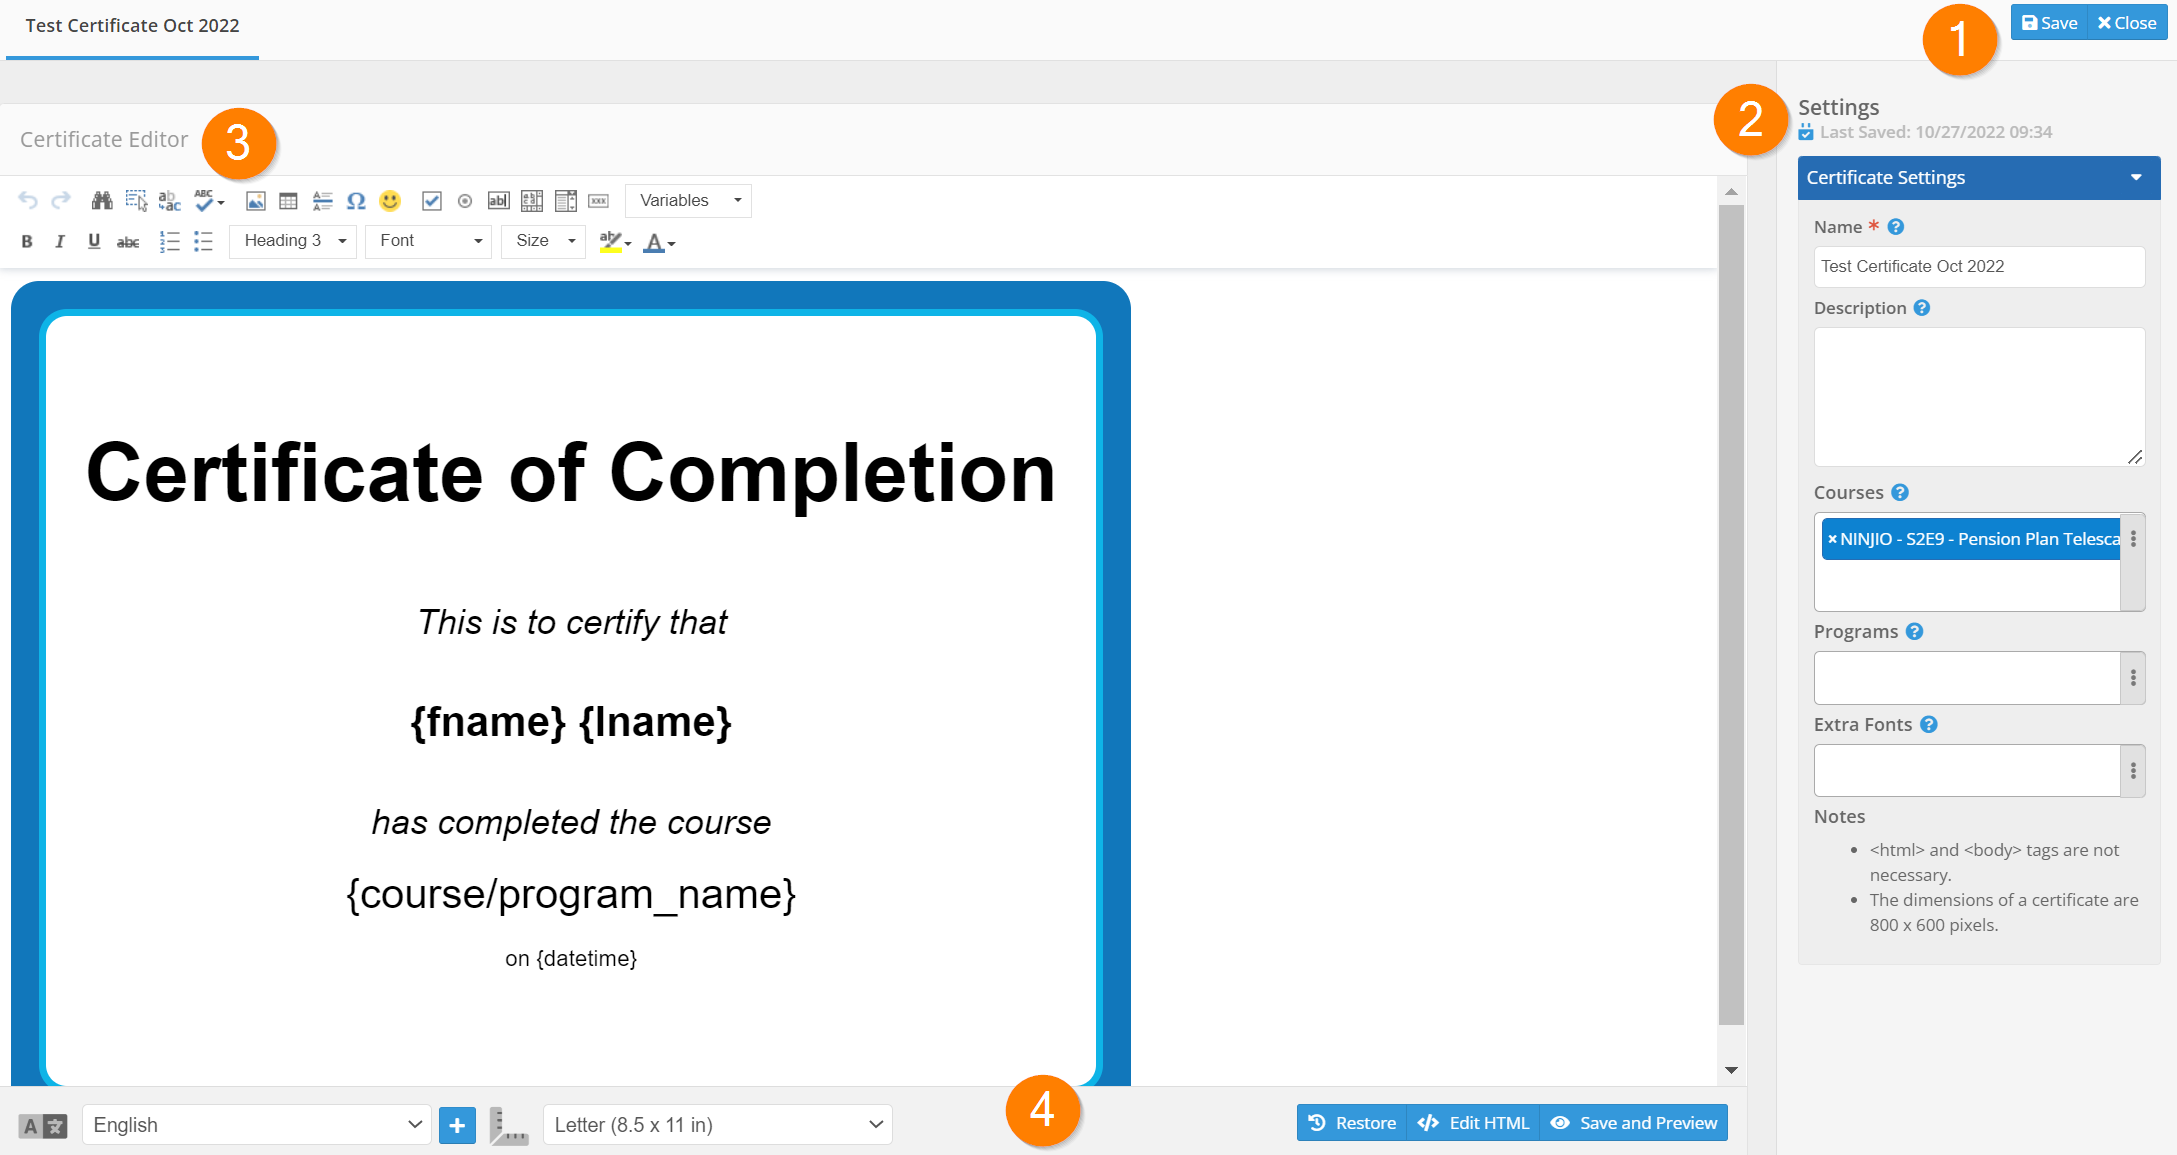Run the ABC spell checker
Image resolution: width=2177 pixels, height=1155 pixels.
(209, 201)
